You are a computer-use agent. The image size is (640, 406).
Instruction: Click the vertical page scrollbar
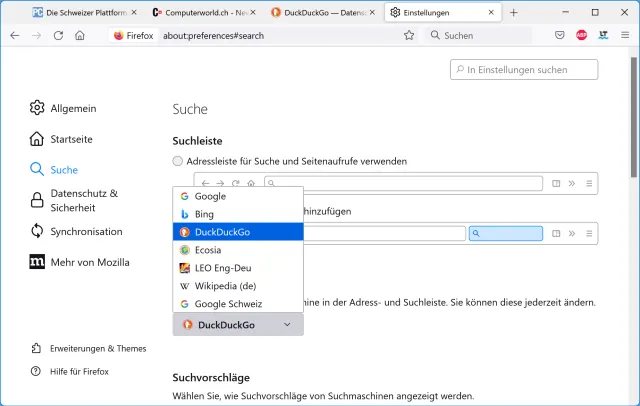tap(633, 117)
